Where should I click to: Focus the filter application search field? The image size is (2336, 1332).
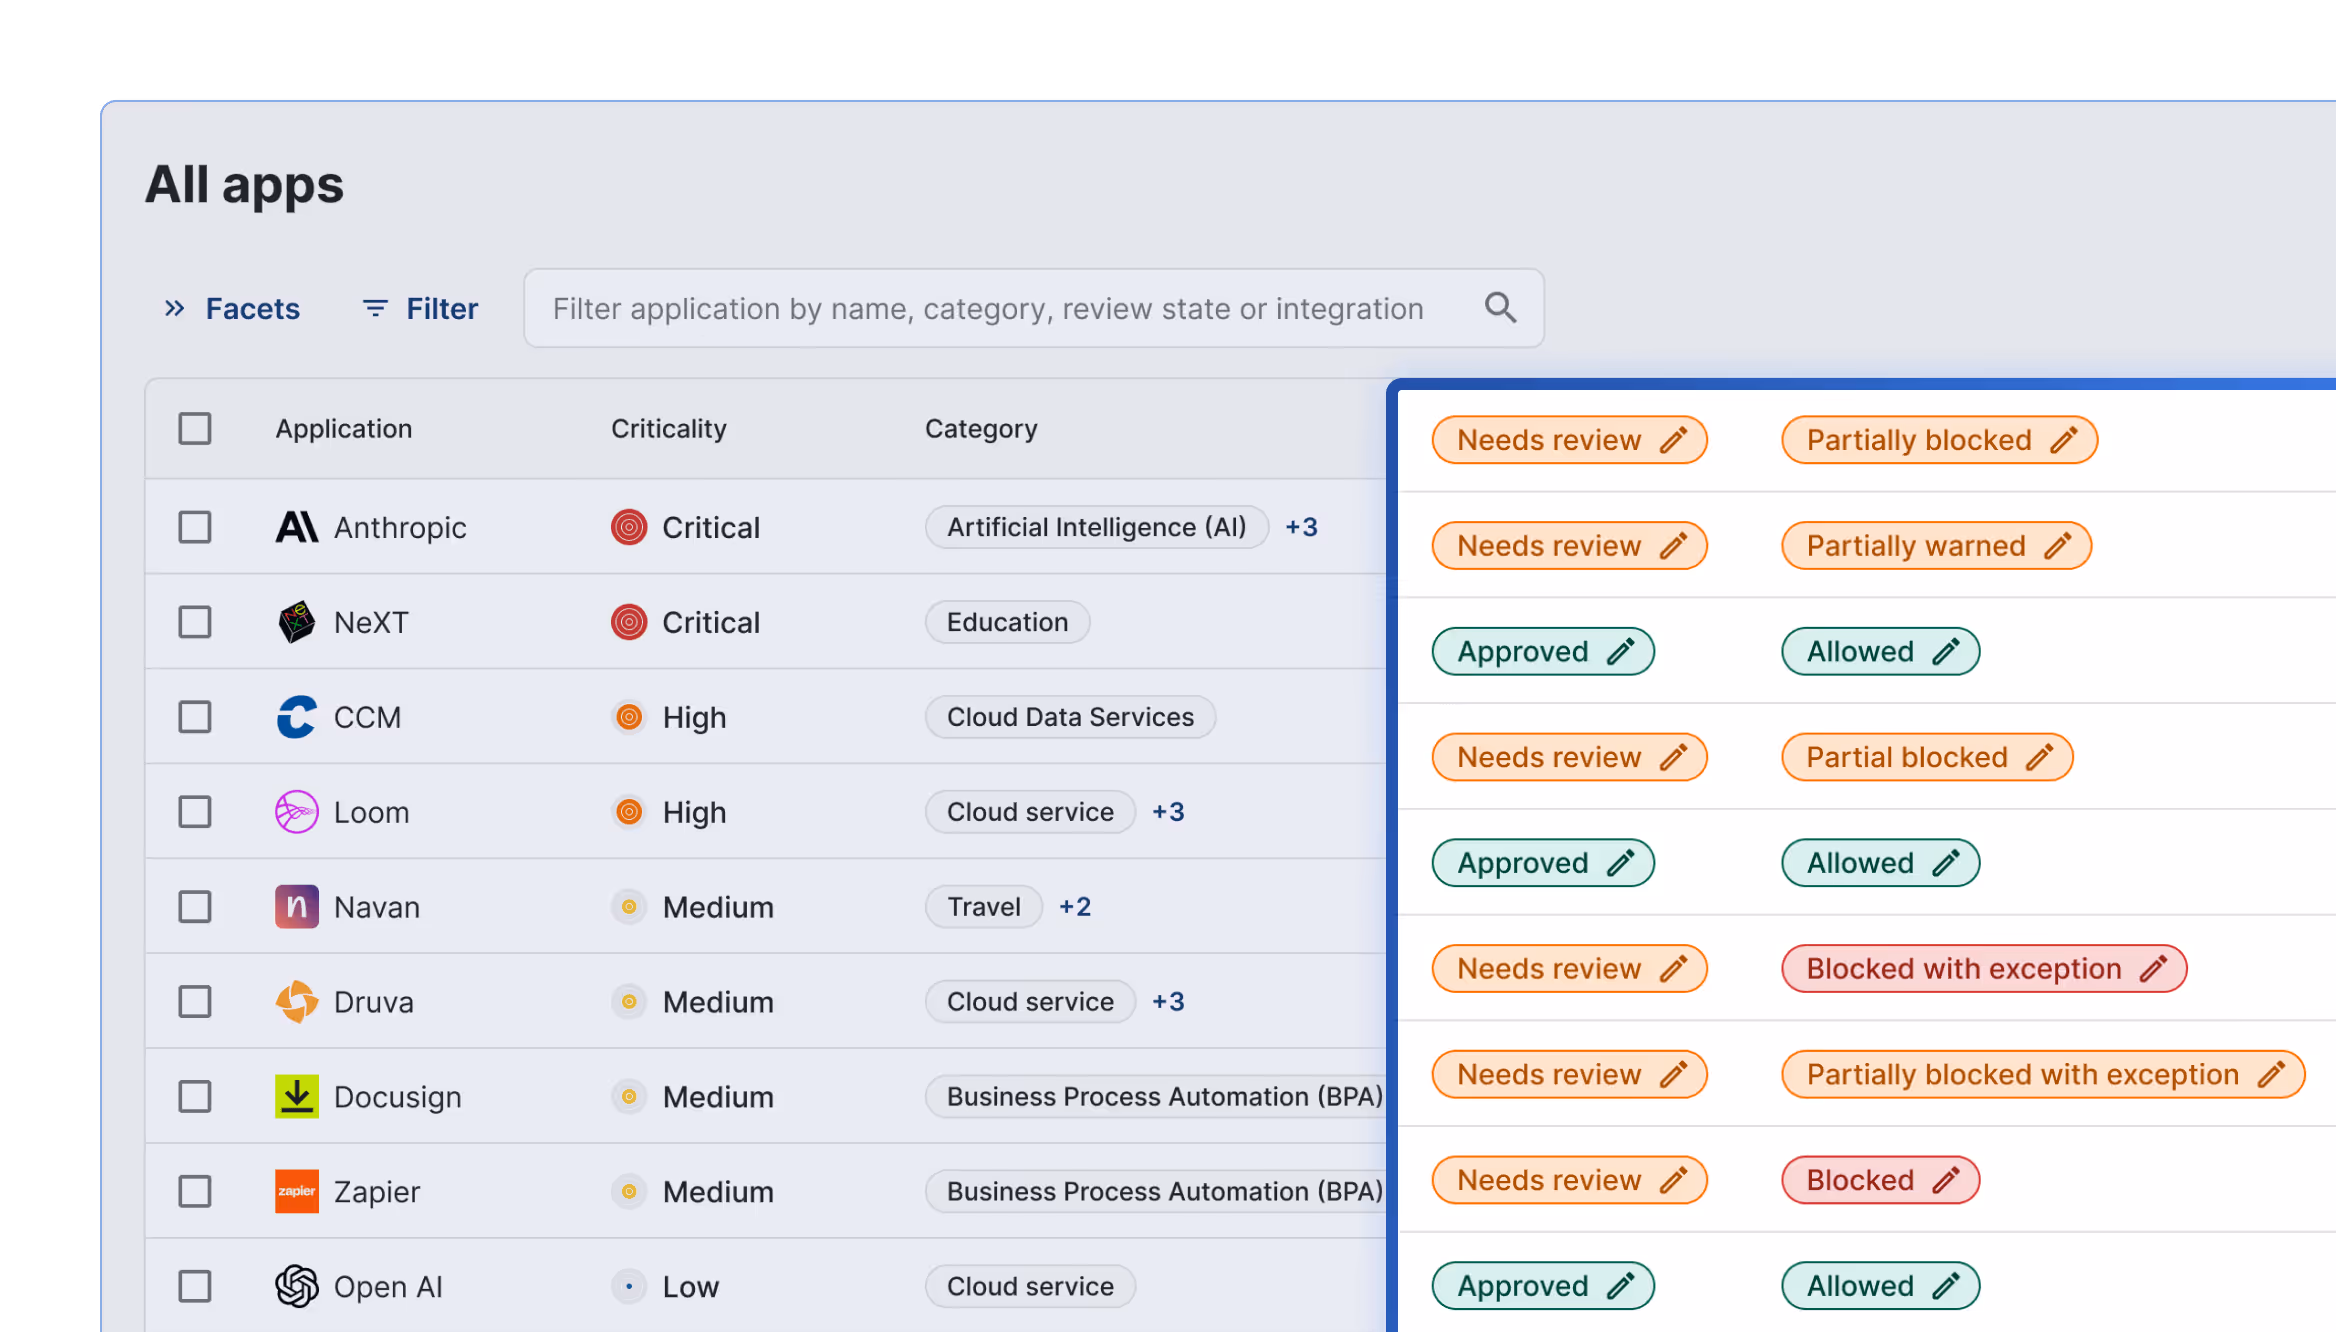(1034, 308)
